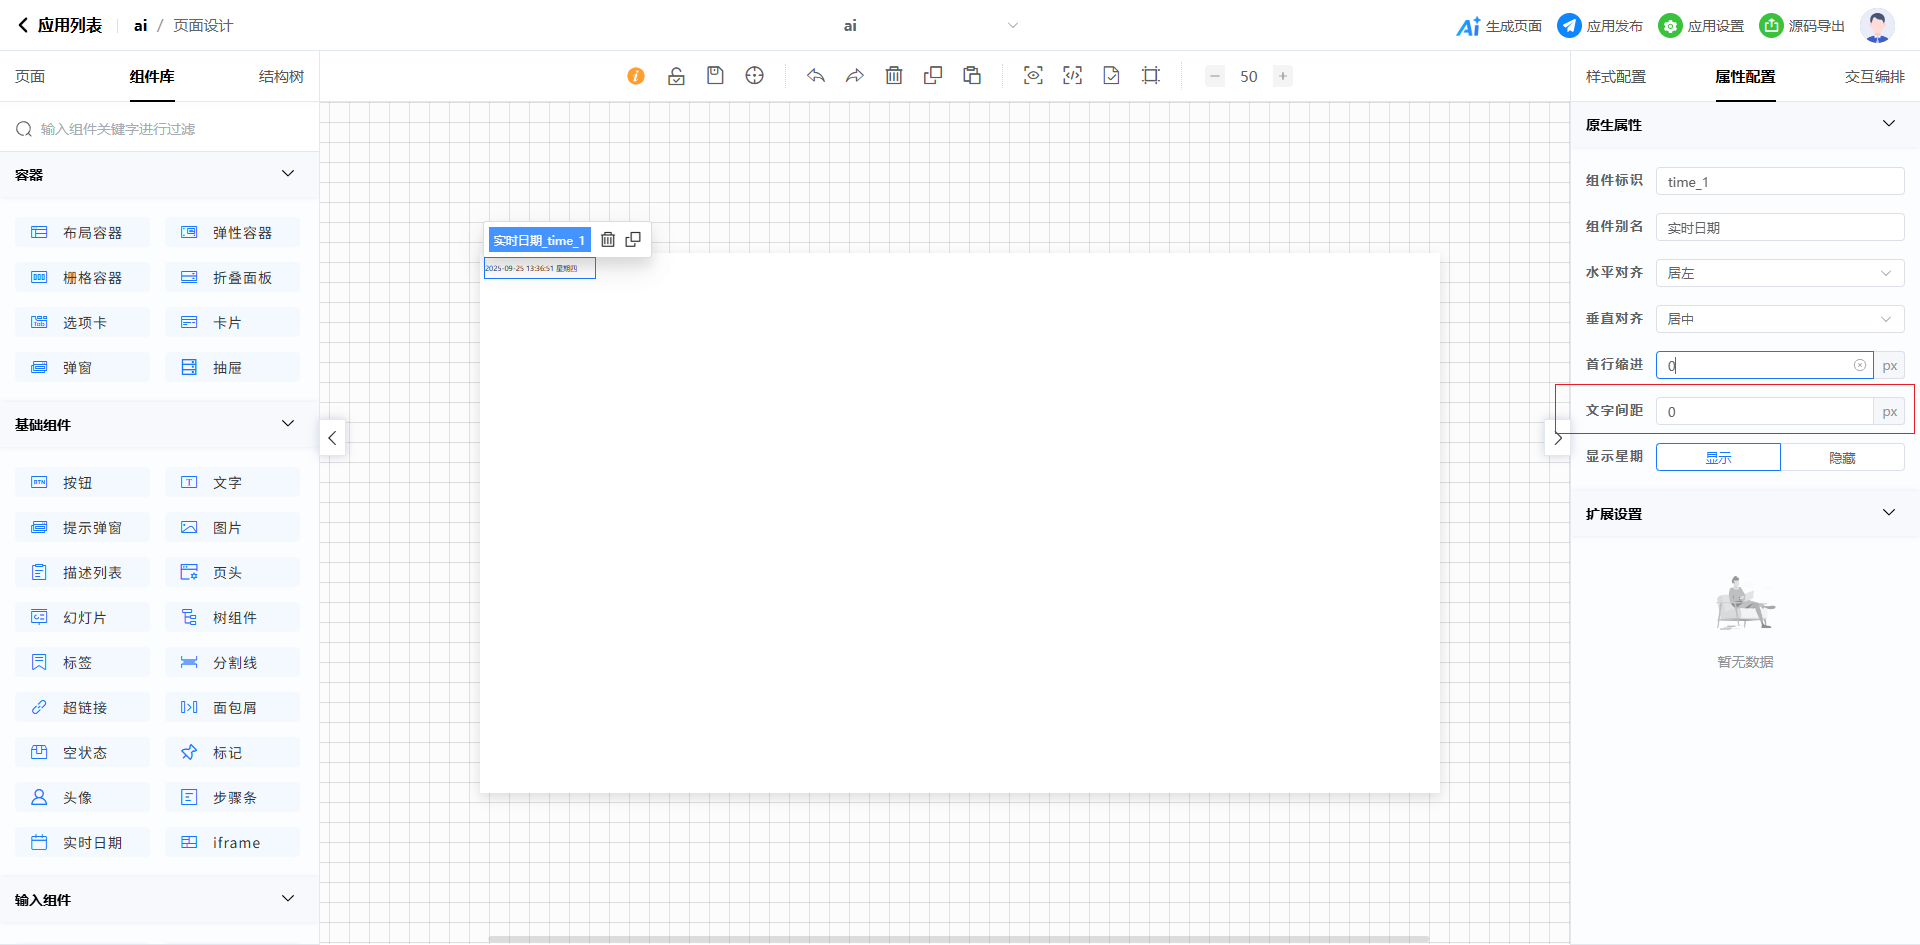
Task: Open the preview eye icon
Action: pos(1033,76)
